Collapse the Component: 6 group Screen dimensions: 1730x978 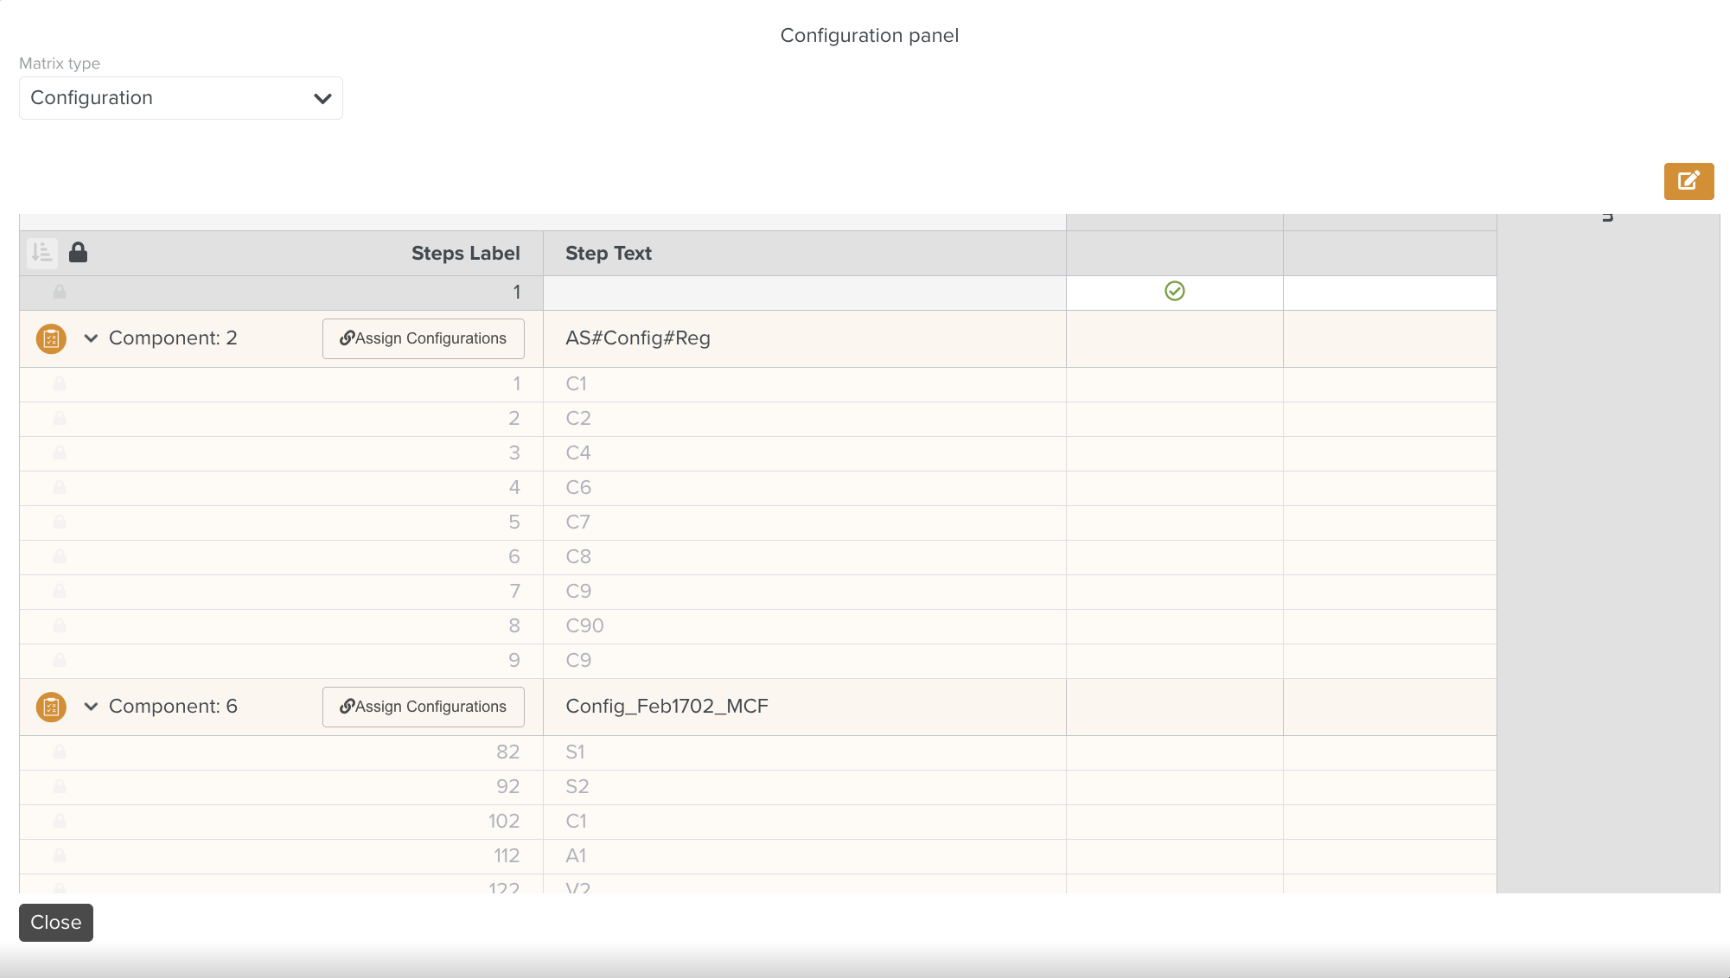click(x=91, y=707)
